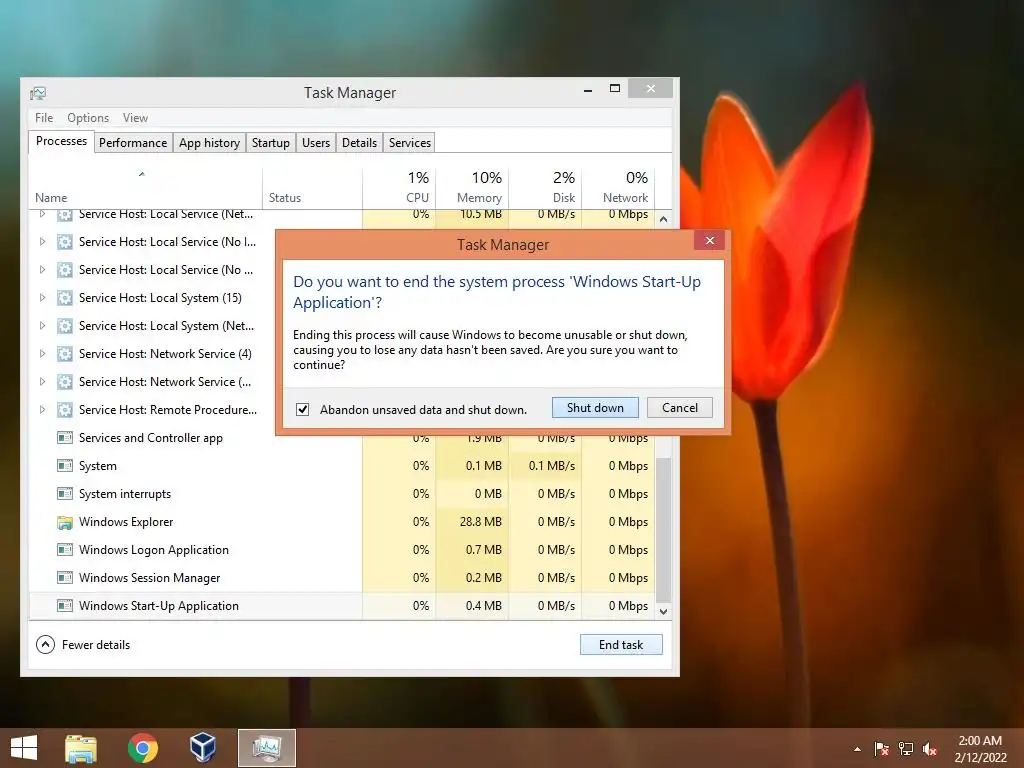
Task: Click the System interrupts process icon
Action: coord(65,494)
